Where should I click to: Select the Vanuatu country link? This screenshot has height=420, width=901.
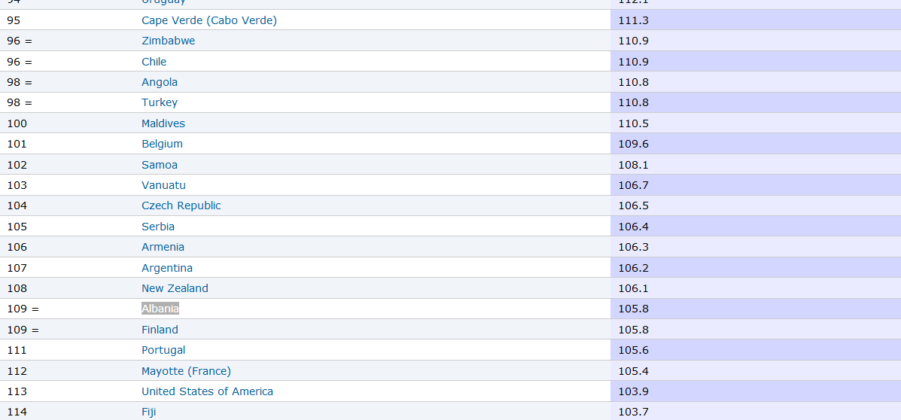pyautogui.click(x=163, y=185)
